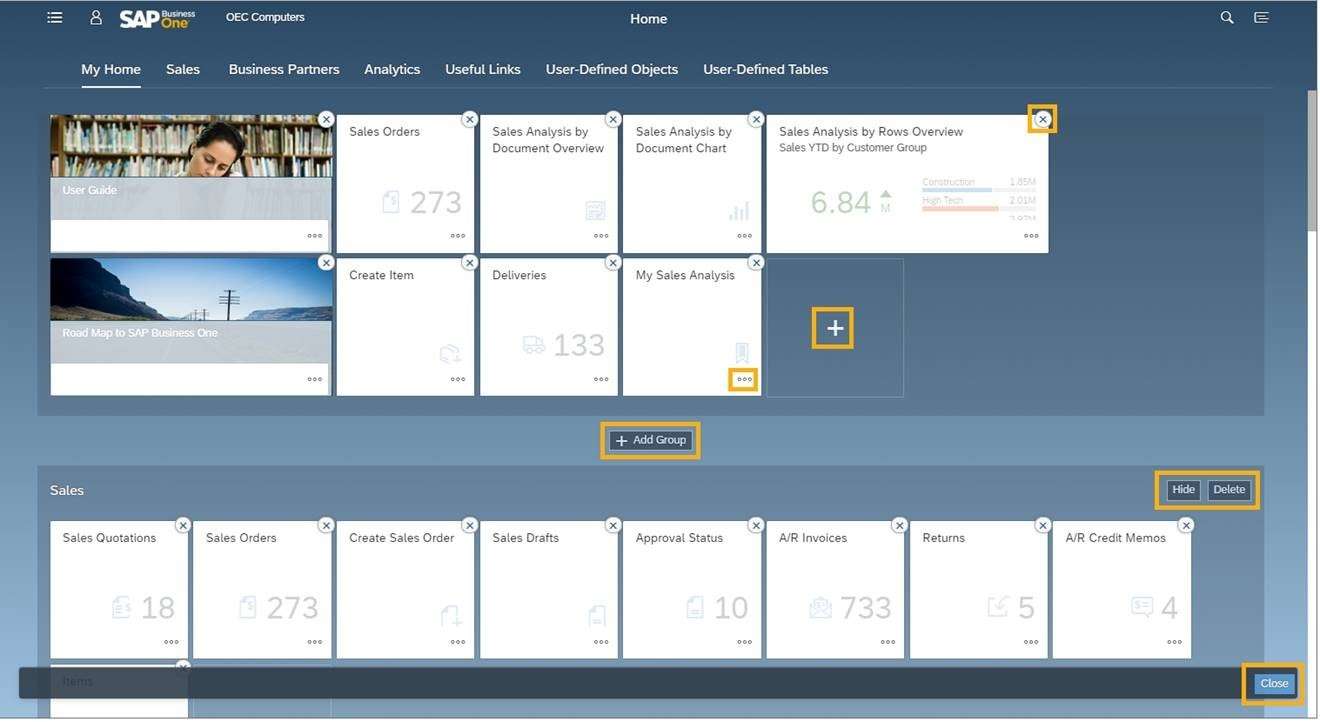Open more options on Create Item tile

pyautogui.click(x=458, y=380)
